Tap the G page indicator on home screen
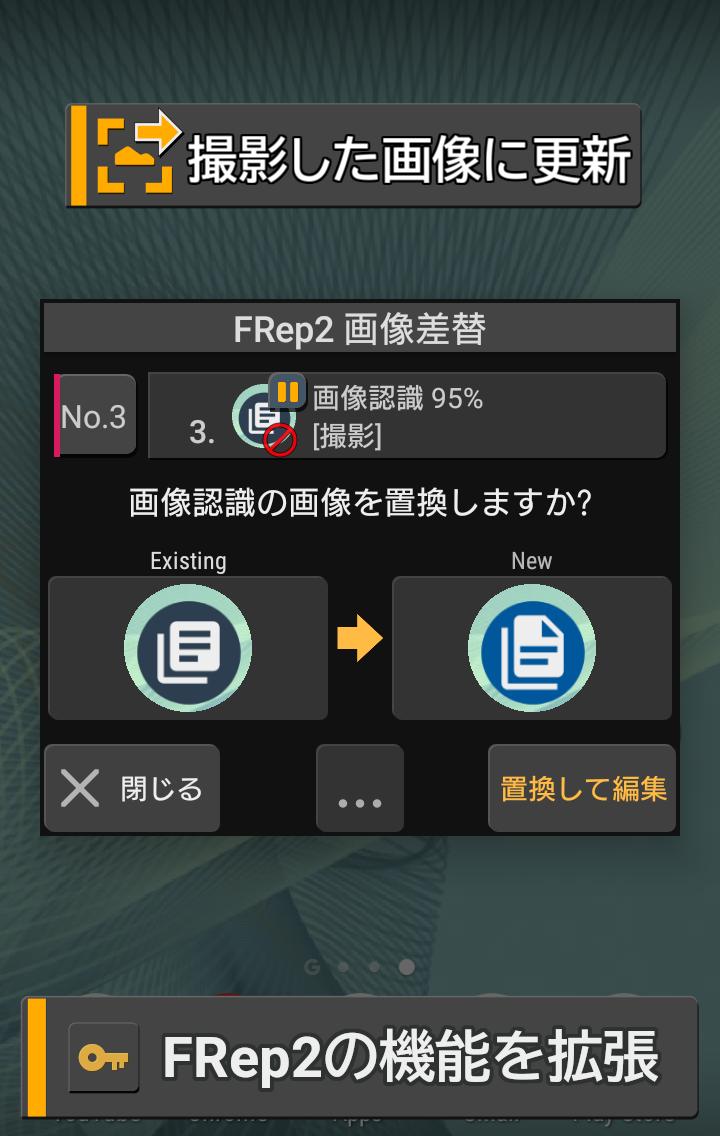Screen dimensions: 720x1136 pyautogui.click(x=312, y=966)
